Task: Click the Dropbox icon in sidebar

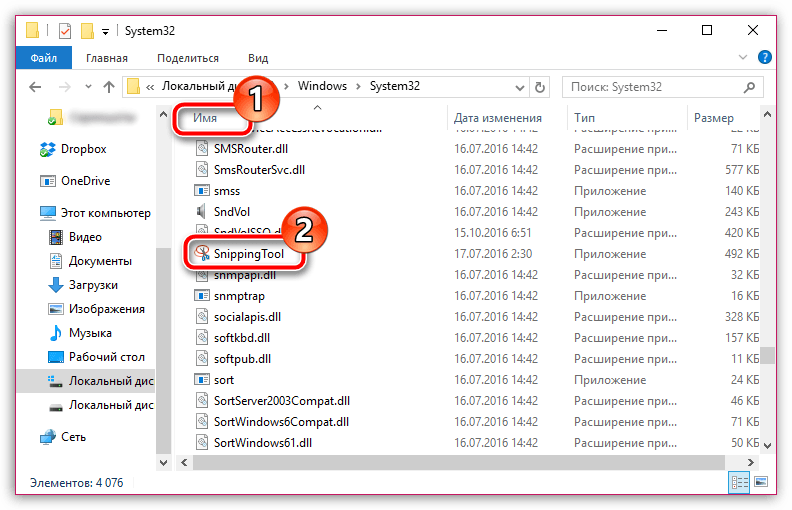Action: [47, 149]
